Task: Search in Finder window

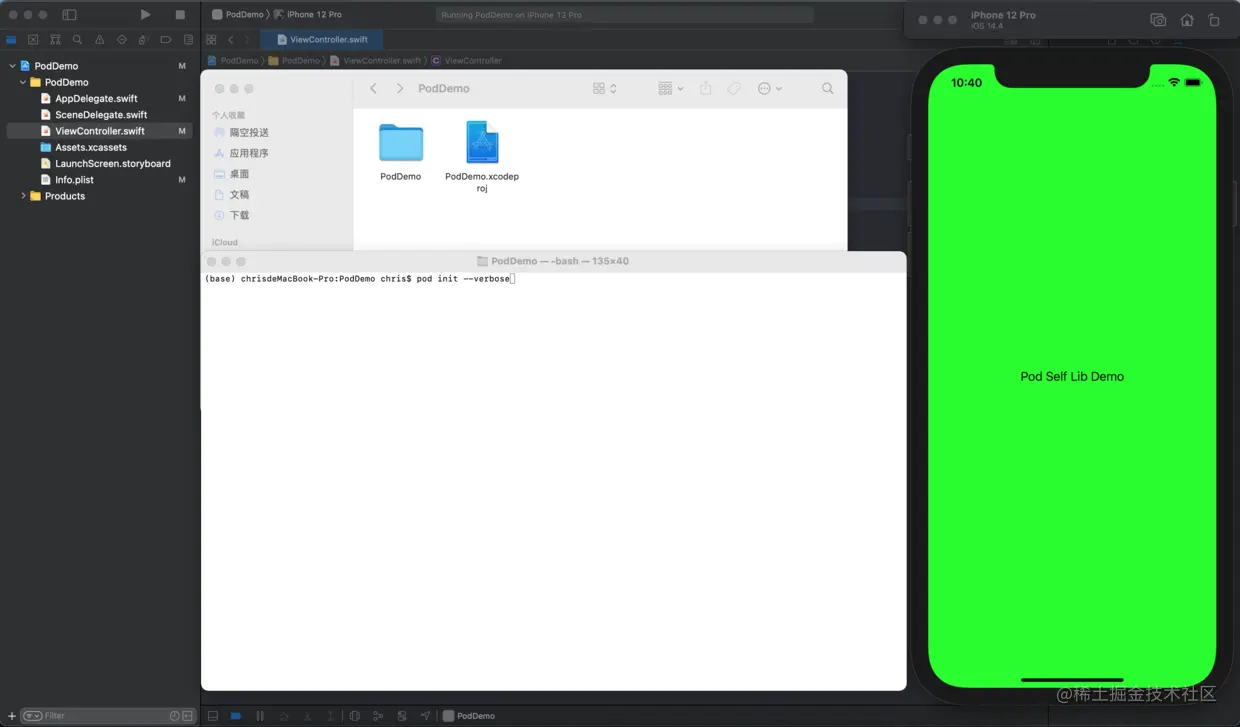Action: tap(827, 88)
